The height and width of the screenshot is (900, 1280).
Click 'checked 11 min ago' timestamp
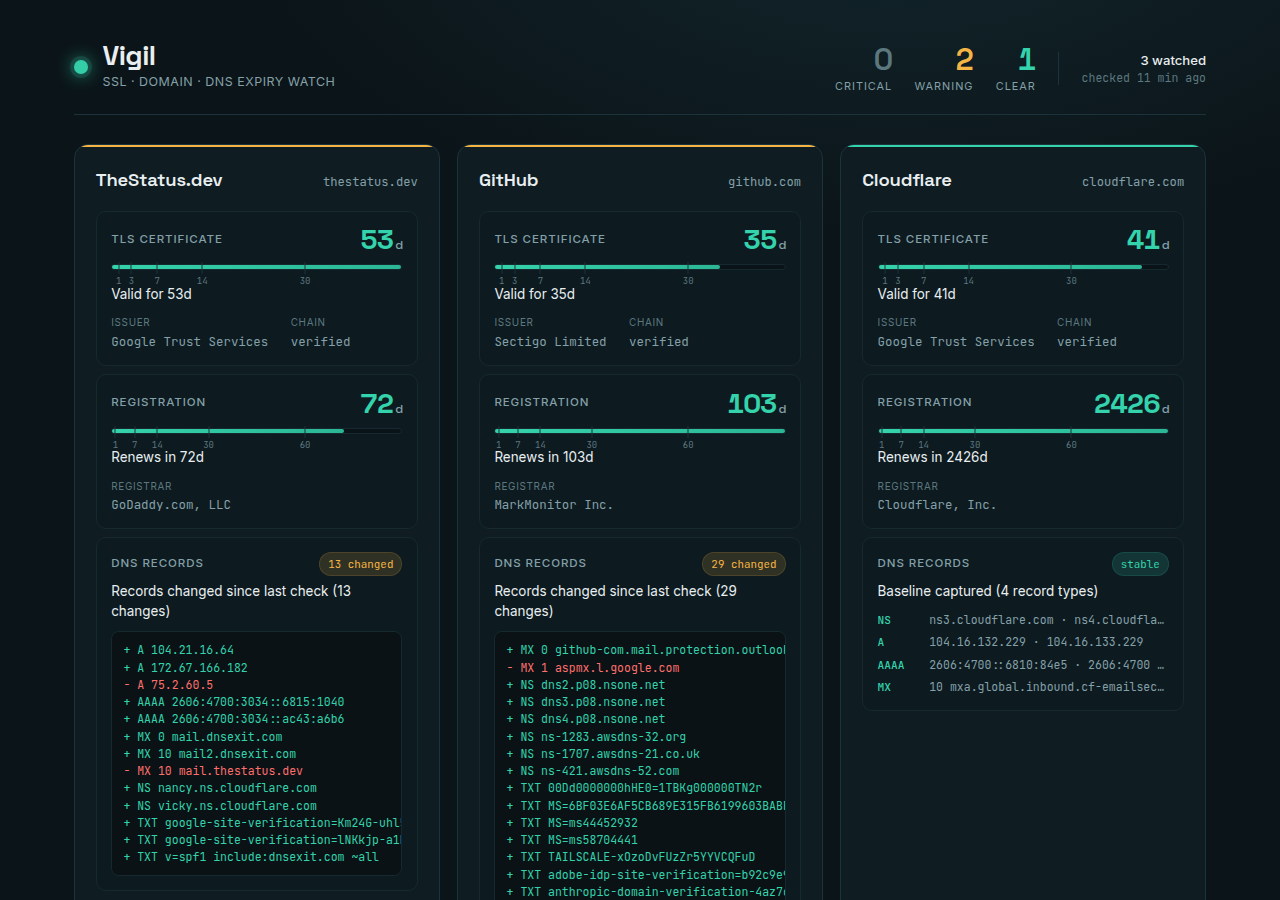click(1143, 78)
